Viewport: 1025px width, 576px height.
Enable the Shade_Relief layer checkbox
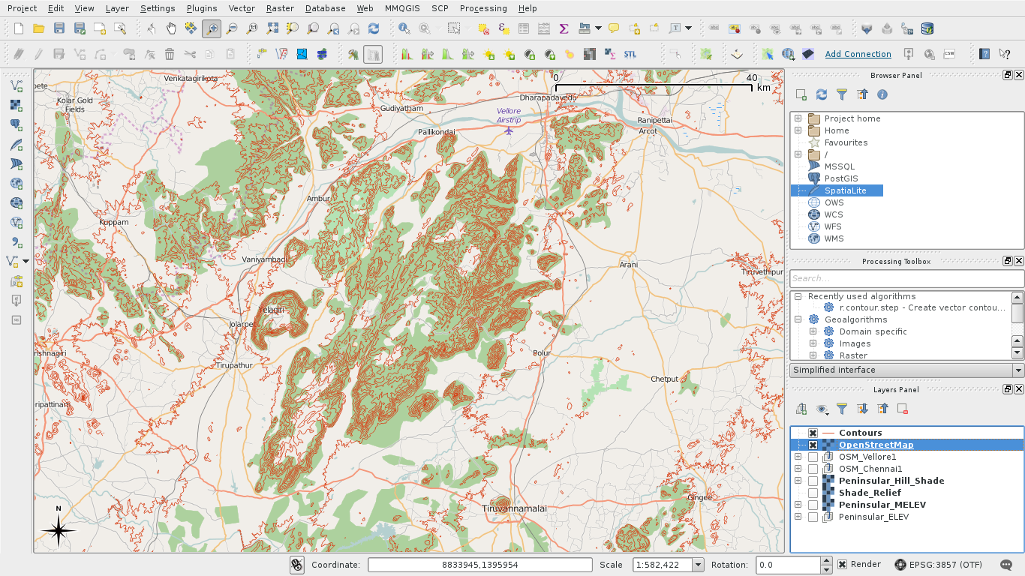coord(813,493)
